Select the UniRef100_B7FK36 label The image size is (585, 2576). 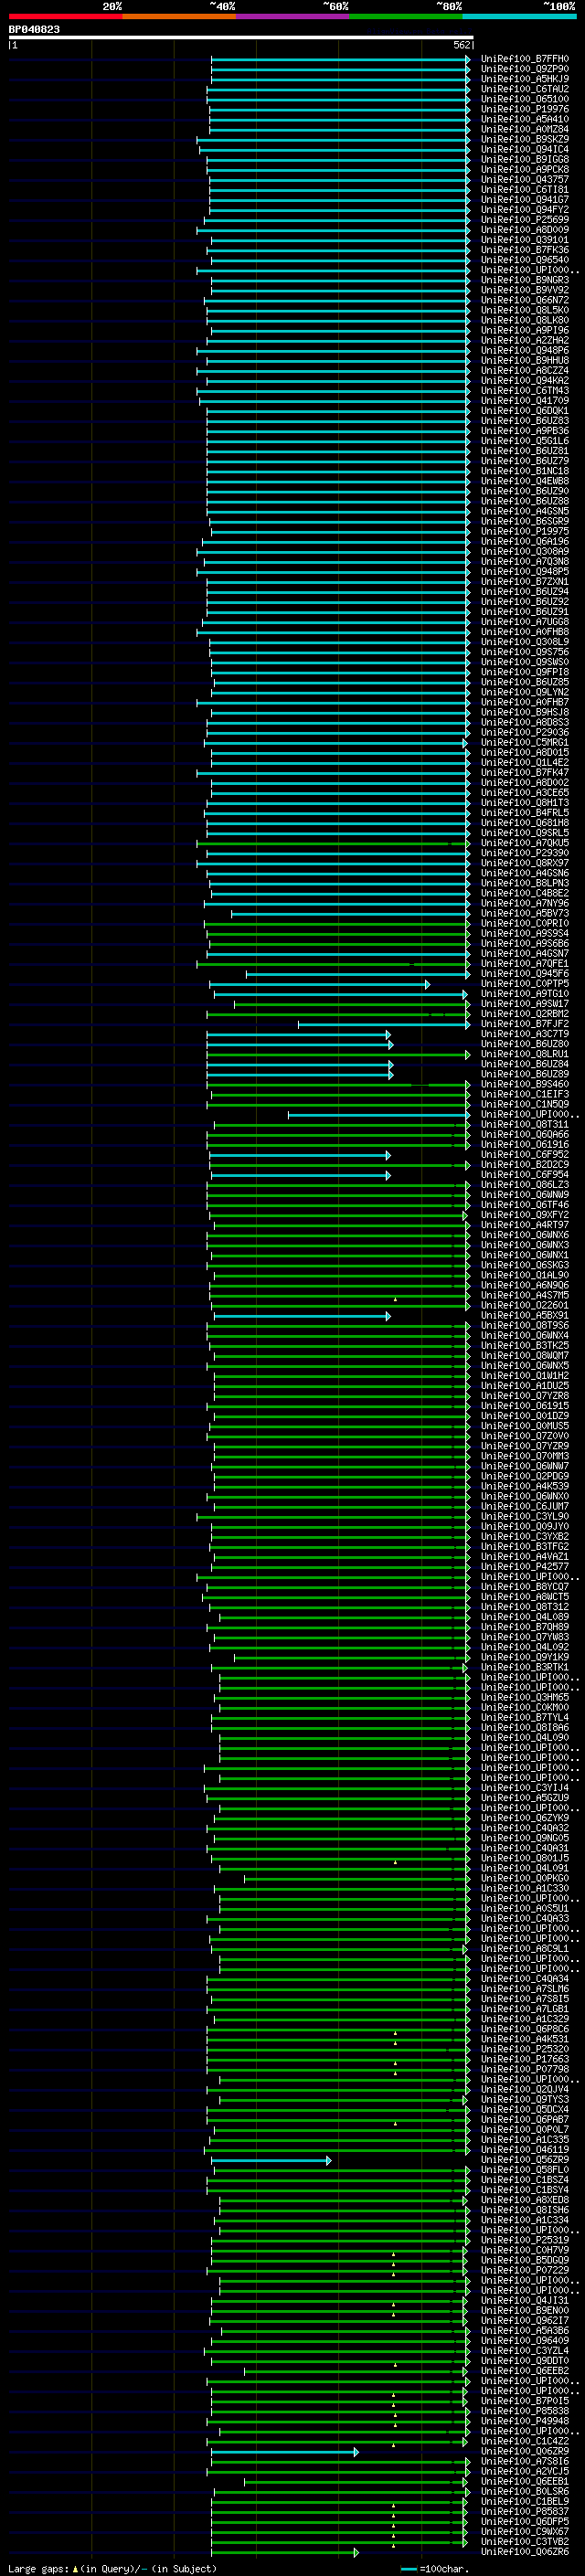525,250
